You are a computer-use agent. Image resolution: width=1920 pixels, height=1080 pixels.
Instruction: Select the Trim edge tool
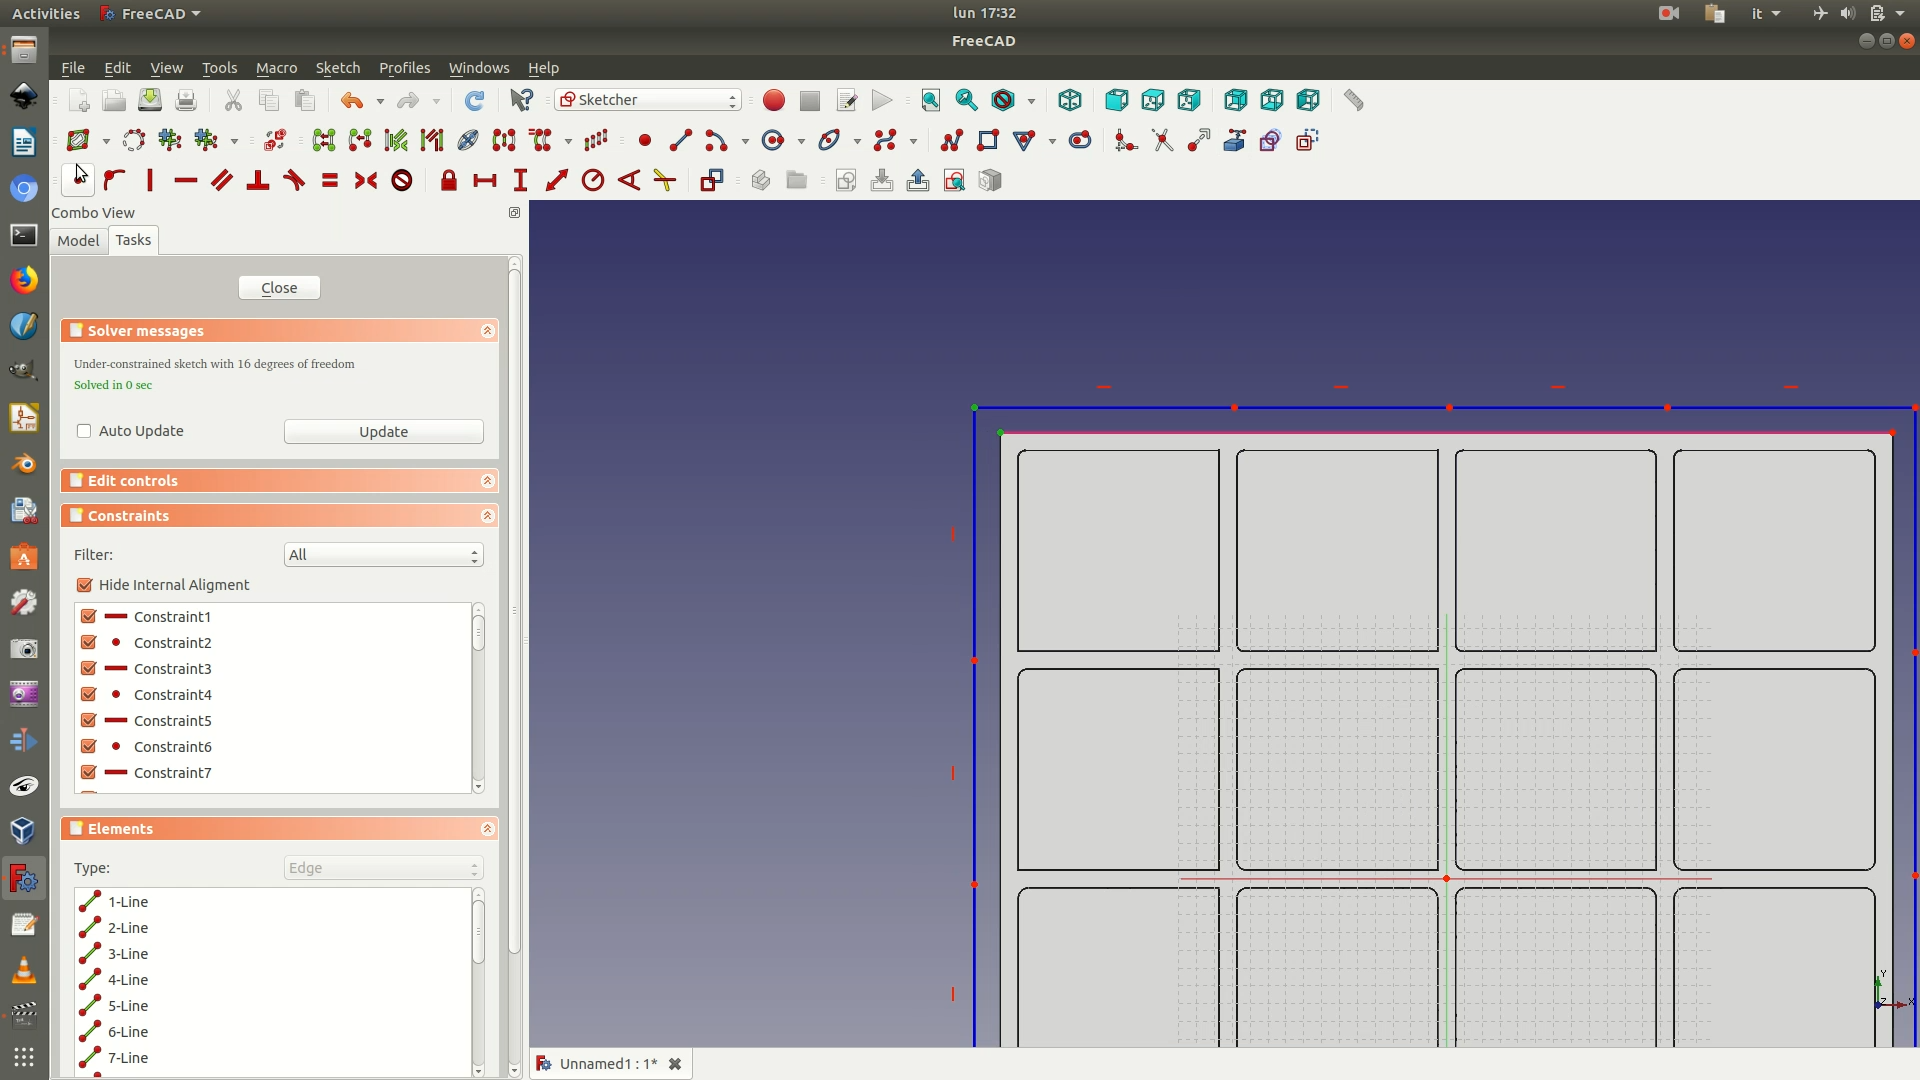1162,140
